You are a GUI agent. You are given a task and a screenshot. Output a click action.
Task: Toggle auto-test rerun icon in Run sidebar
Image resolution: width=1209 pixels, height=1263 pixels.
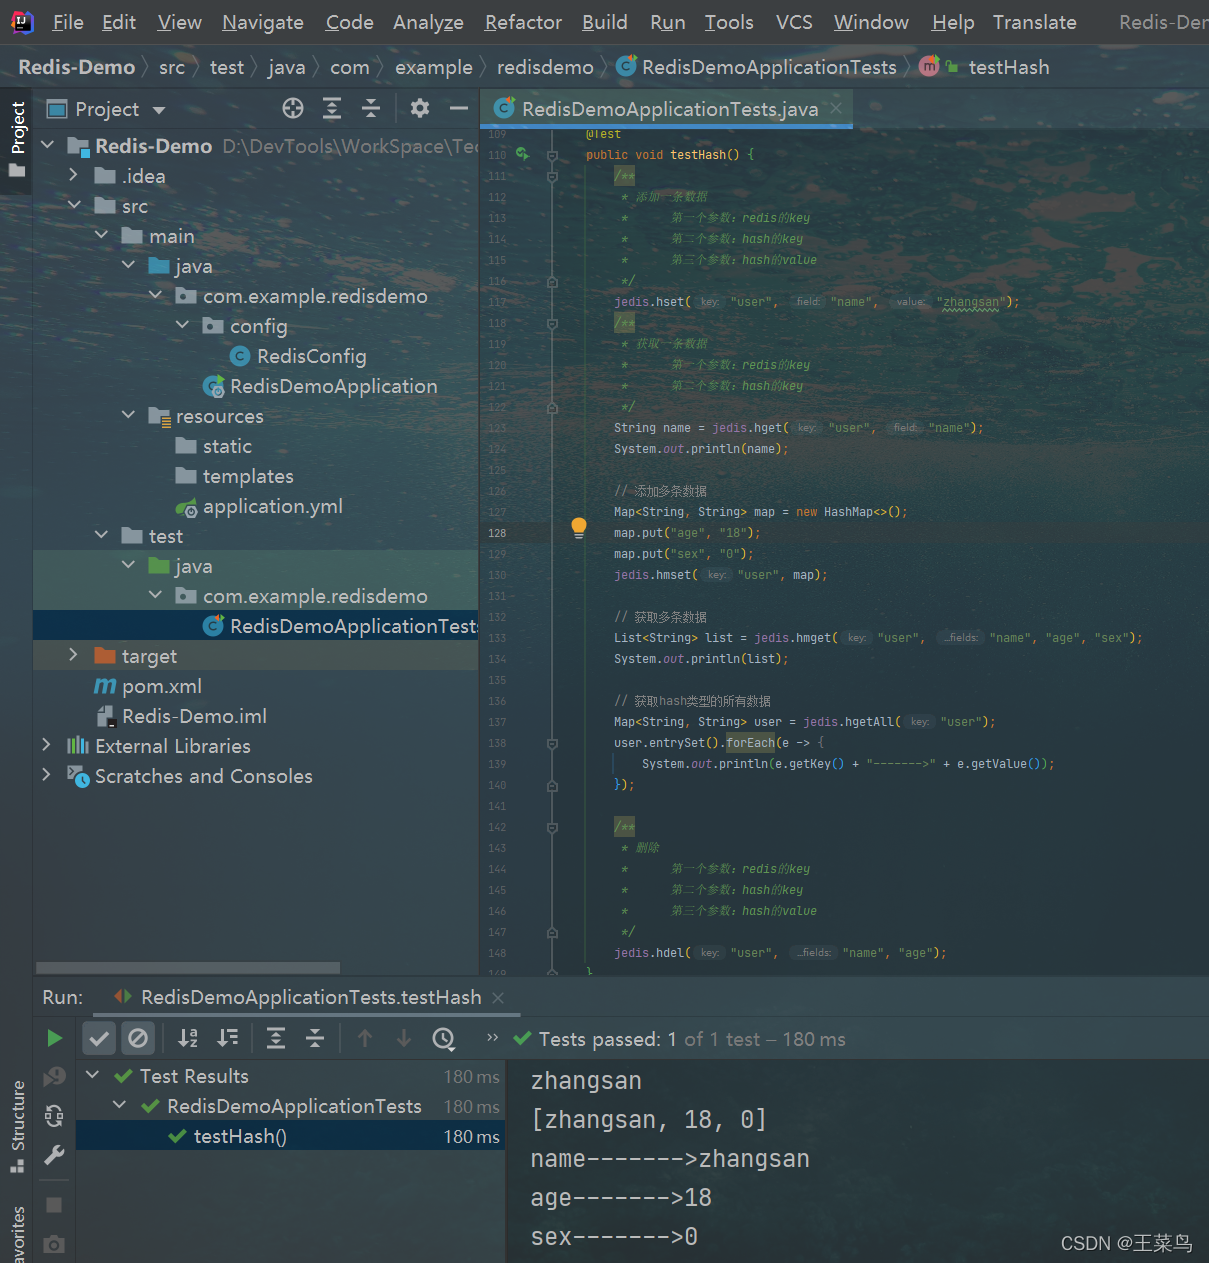(x=55, y=1116)
